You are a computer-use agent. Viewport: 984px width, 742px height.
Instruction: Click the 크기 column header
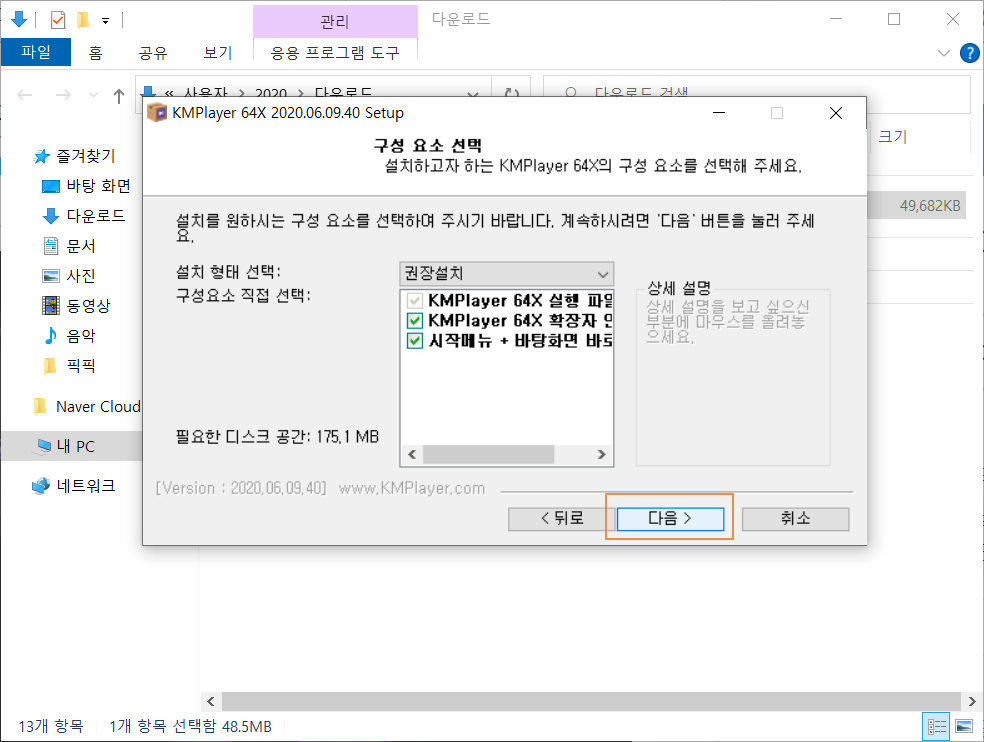pyautogui.click(x=893, y=137)
